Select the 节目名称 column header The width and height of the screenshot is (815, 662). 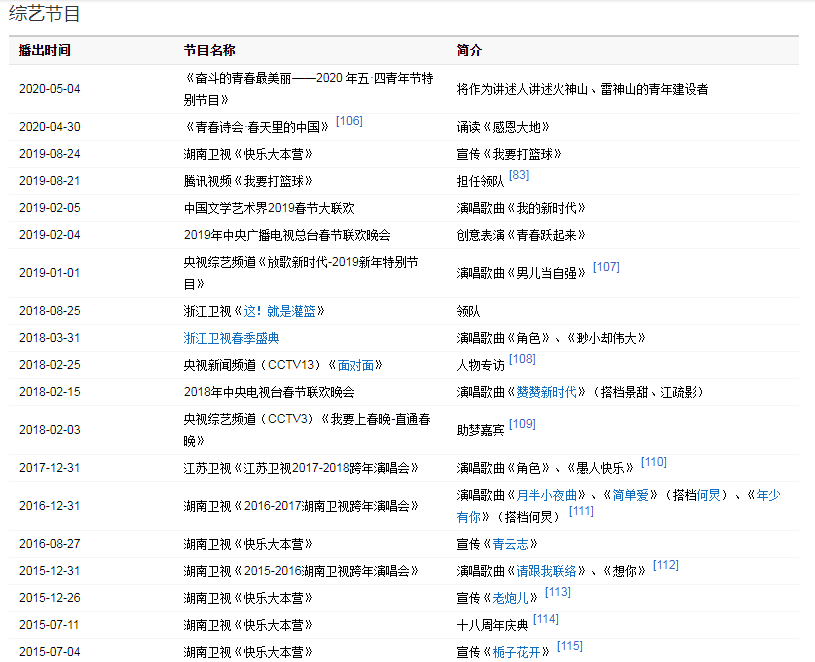pyautogui.click(x=210, y=50)
